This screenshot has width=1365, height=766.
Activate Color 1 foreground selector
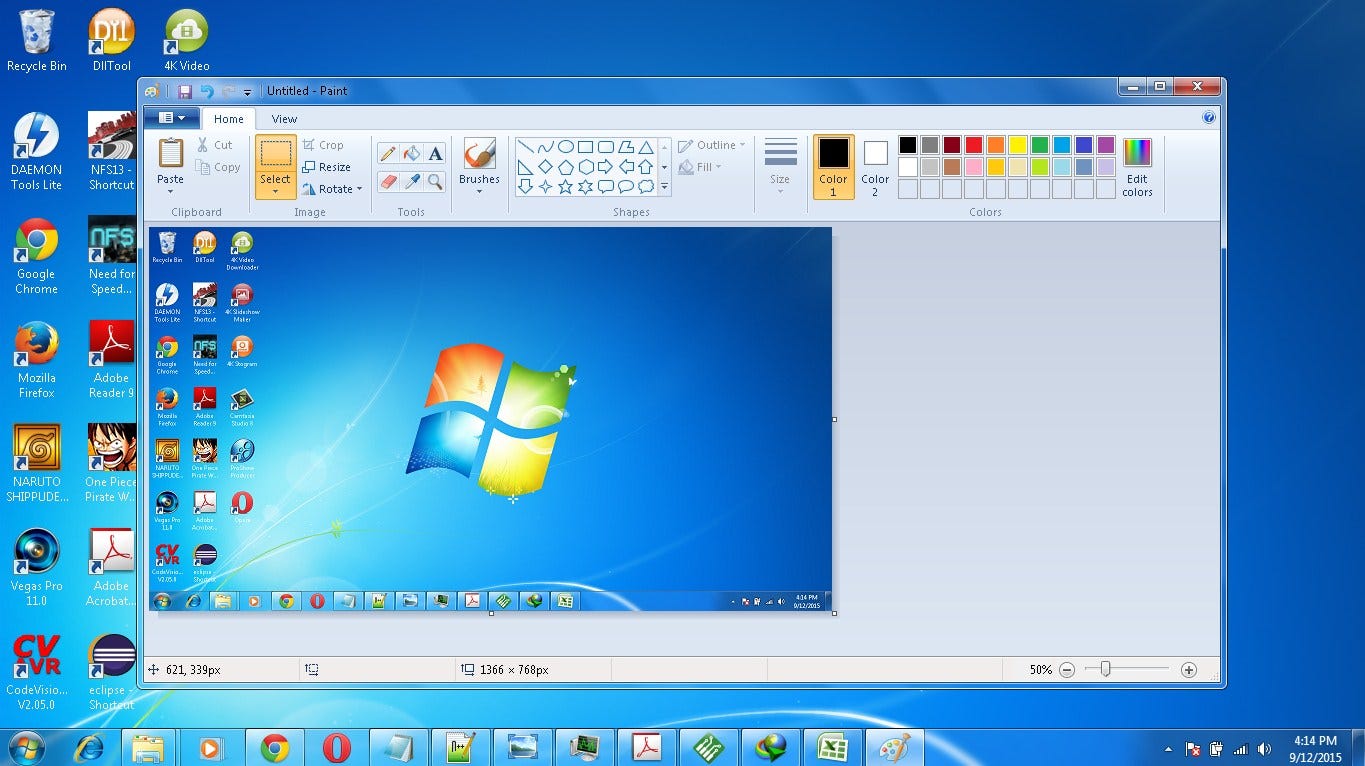coord(833,167)
